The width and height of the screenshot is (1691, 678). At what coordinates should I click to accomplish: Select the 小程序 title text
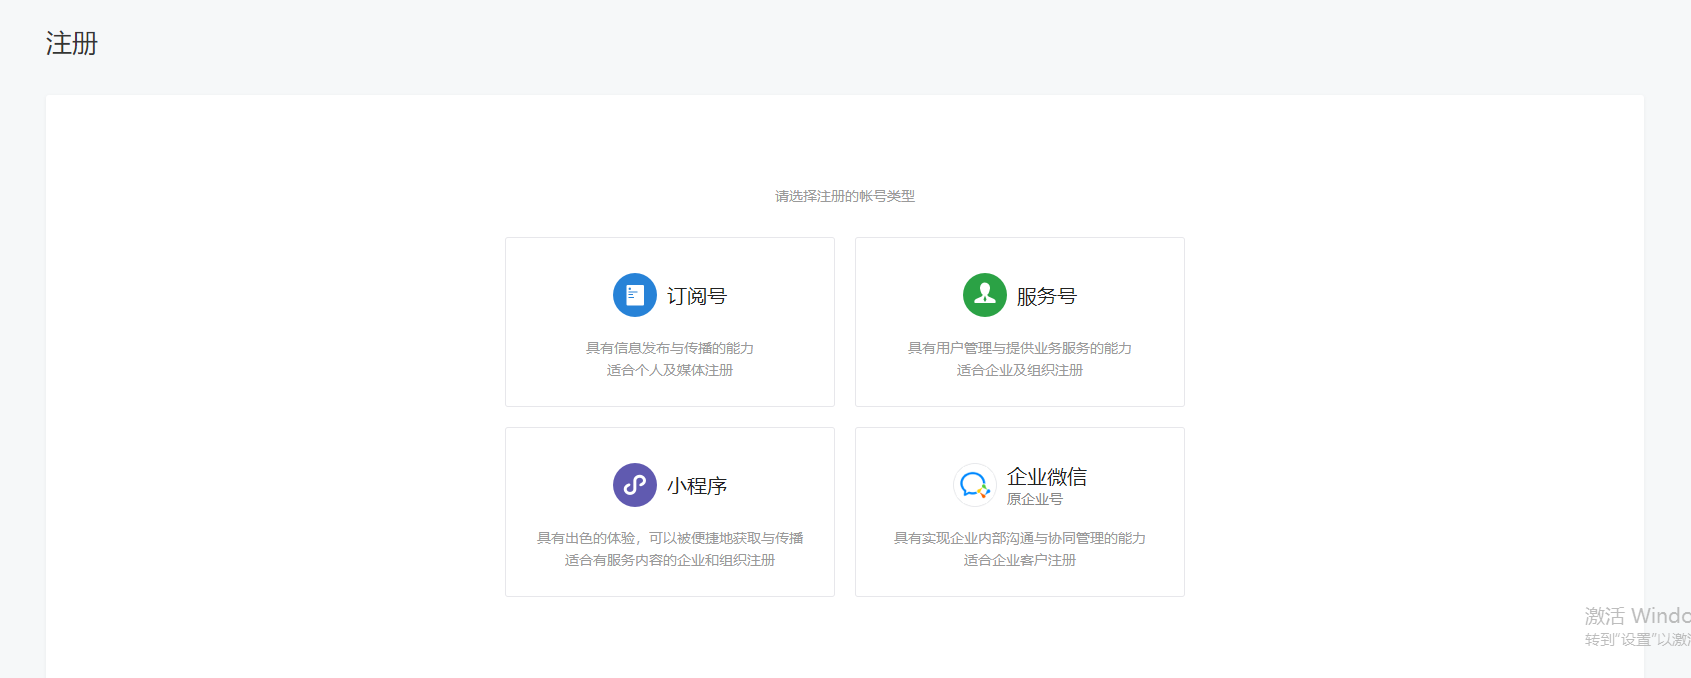(x=697, y=486)
